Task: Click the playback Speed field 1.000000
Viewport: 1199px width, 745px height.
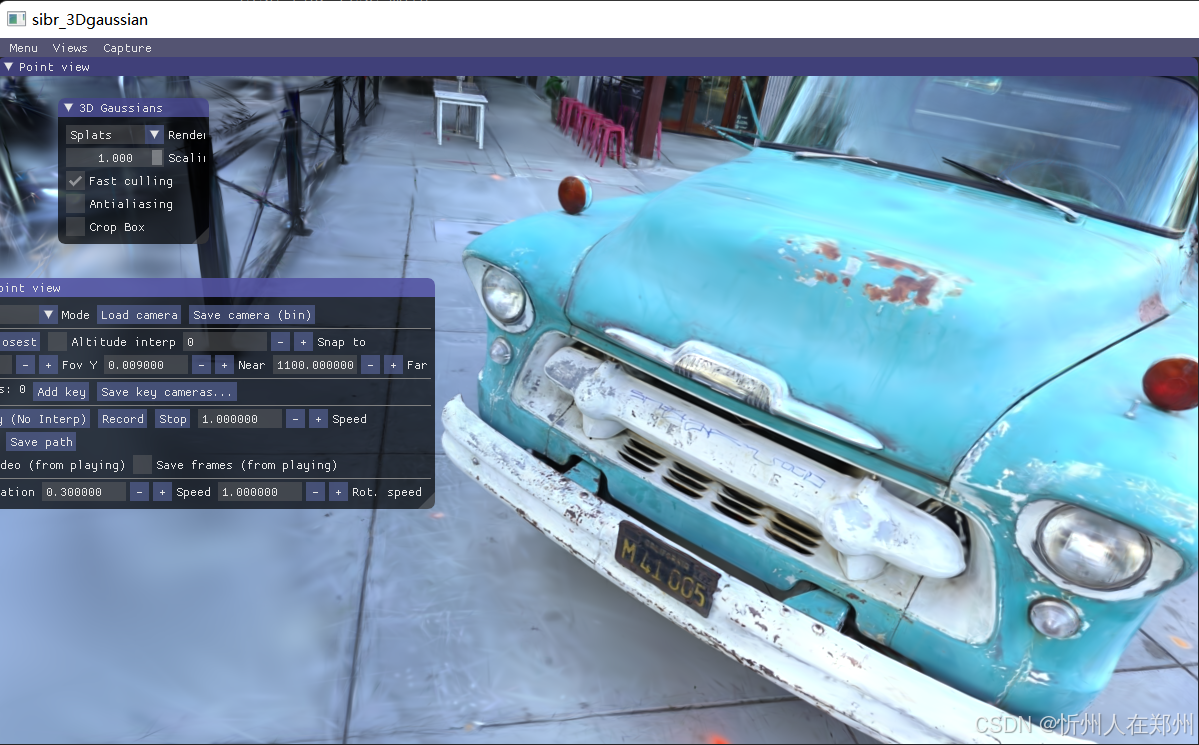Action: 239,418
